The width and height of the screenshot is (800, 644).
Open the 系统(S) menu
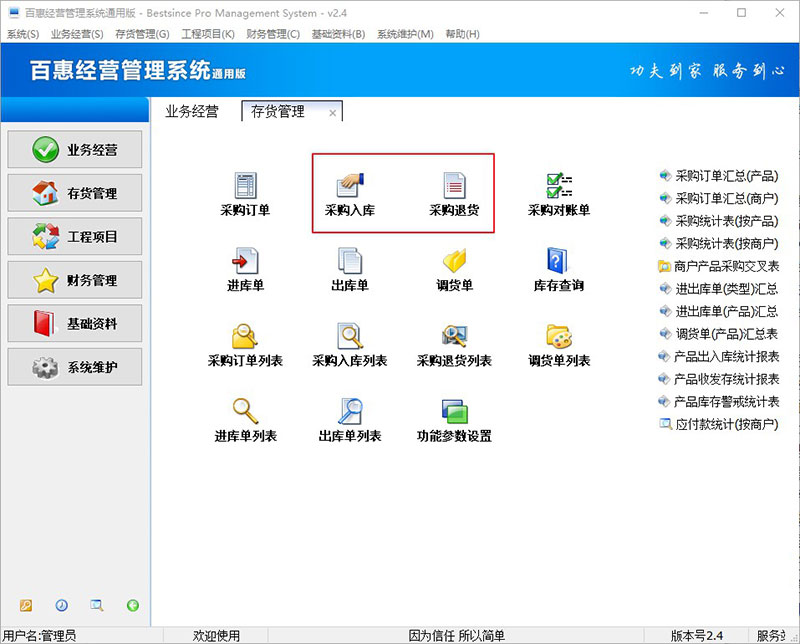(x=23, y=34)
